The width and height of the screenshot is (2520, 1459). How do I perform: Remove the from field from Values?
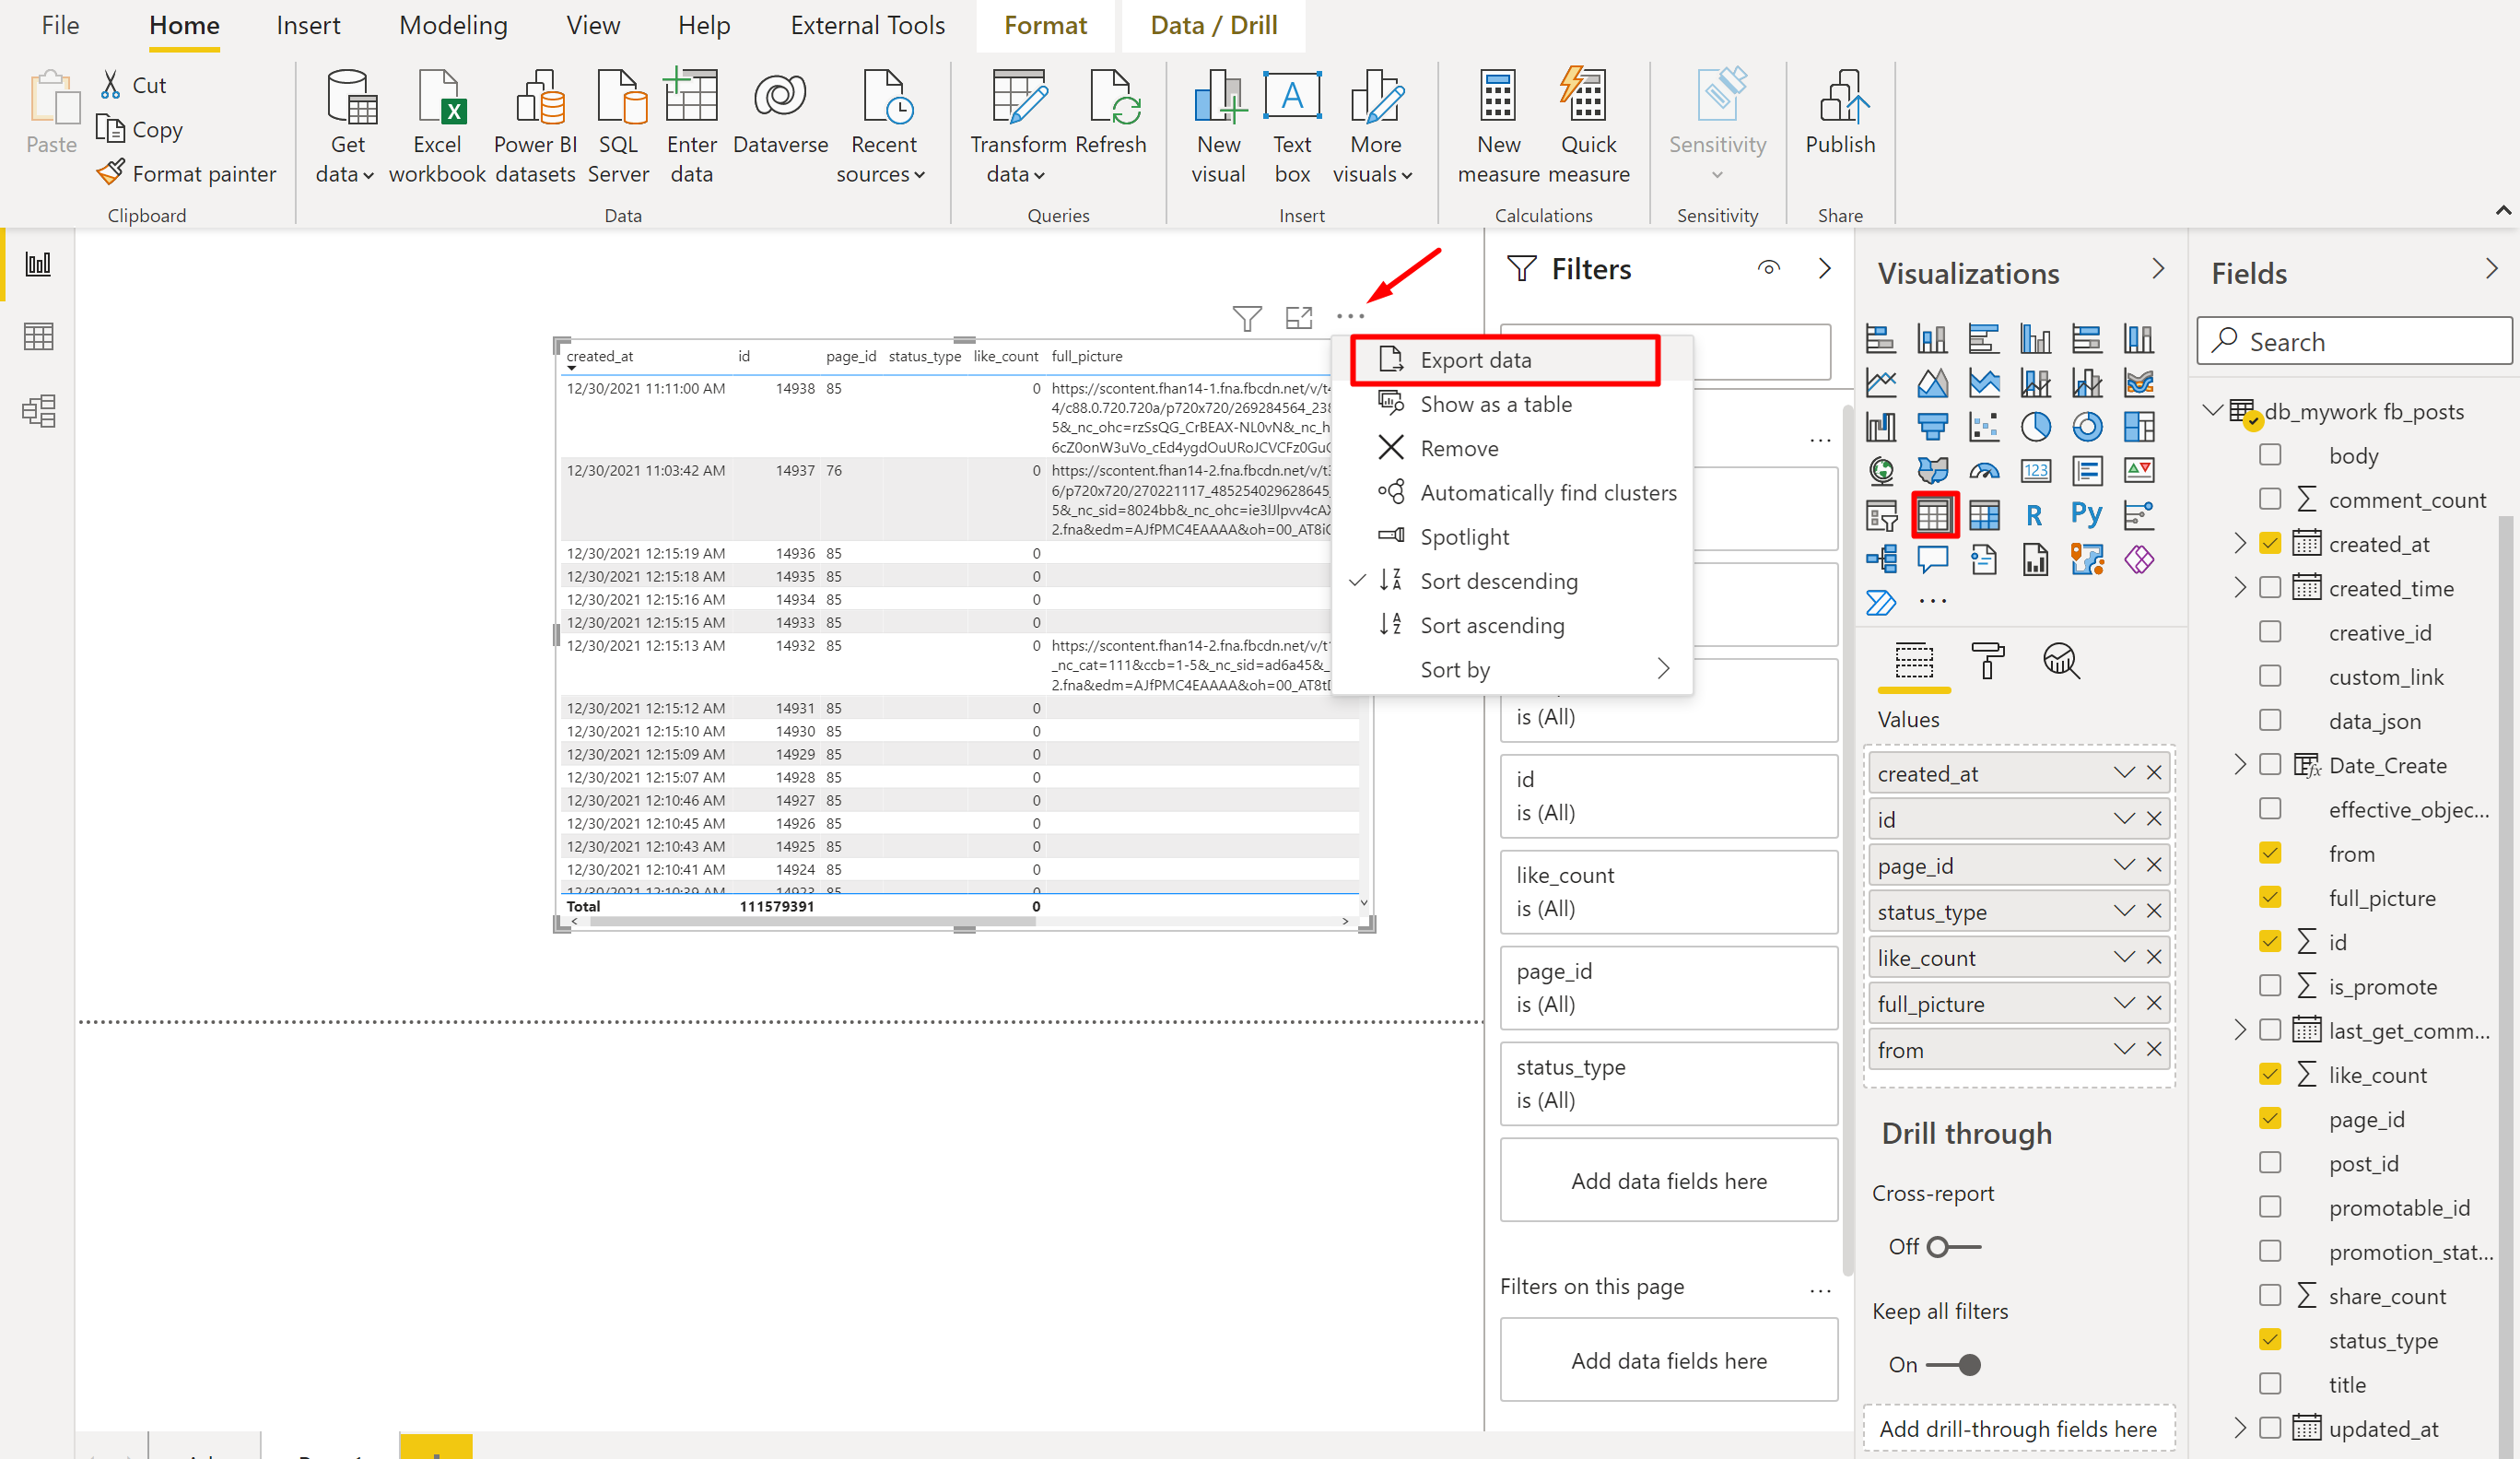(2153, 1049)
